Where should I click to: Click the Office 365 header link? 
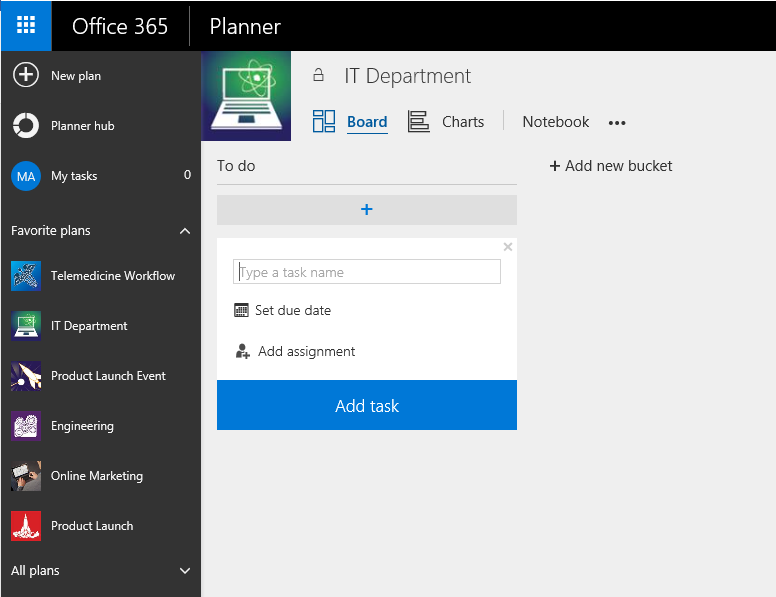120,26
